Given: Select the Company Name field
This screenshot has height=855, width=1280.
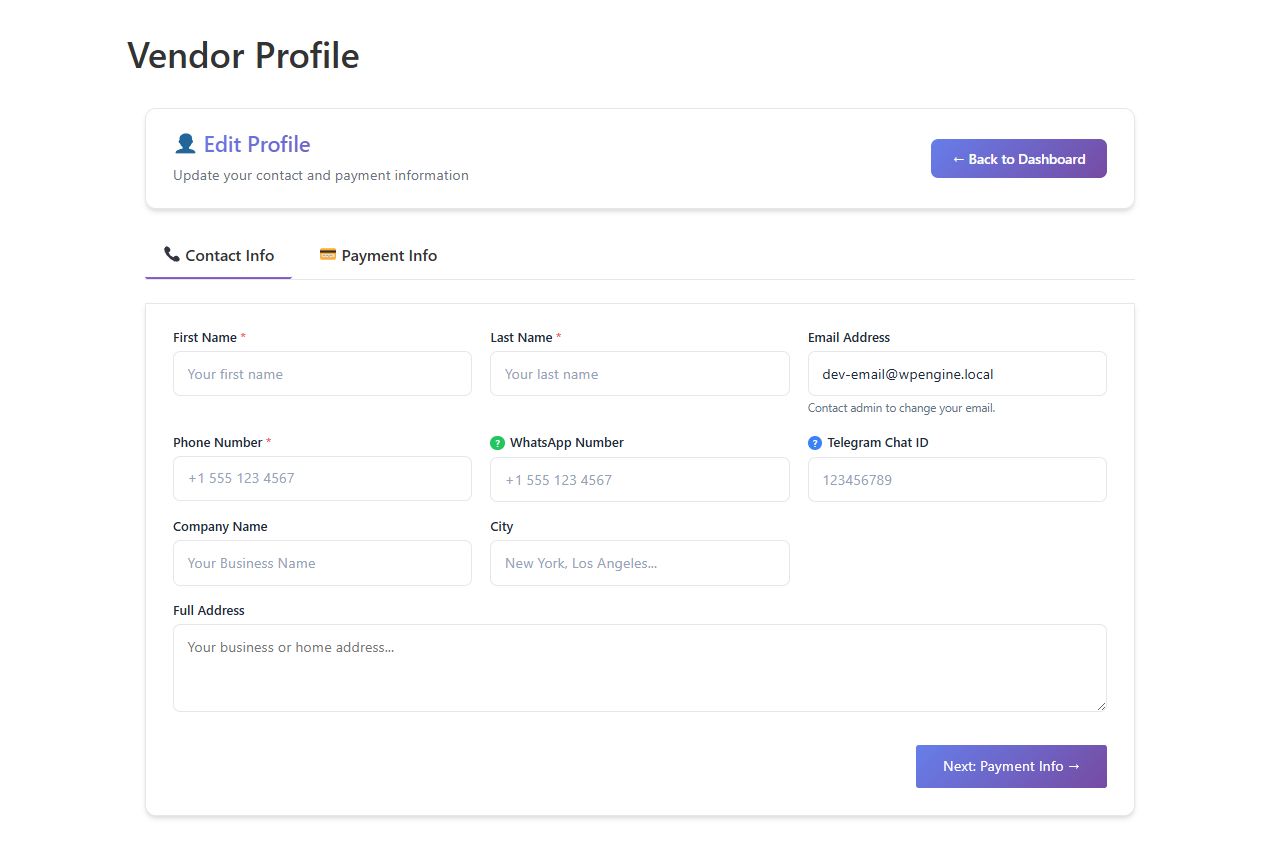Looking at the screenshot, I should click(x=322, y=563).
